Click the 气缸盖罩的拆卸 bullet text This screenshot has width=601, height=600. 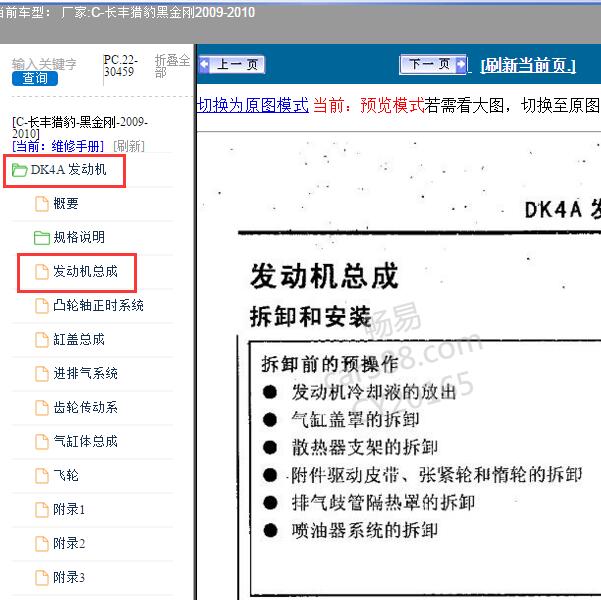[355, 419]
